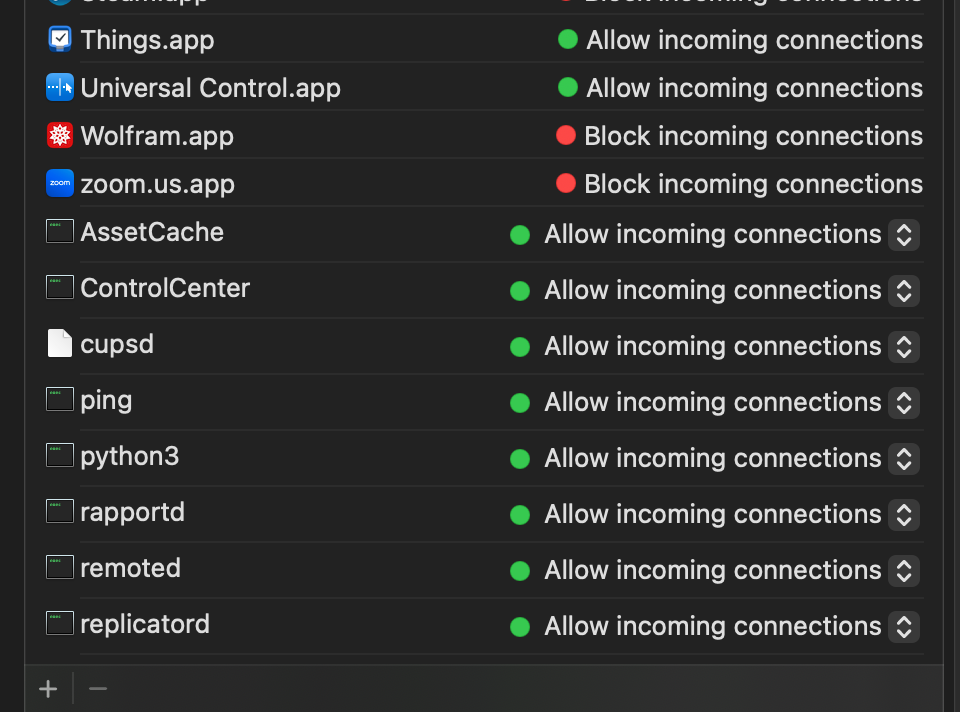Click the AssetCache terminal icon

[x=60, y=232]
